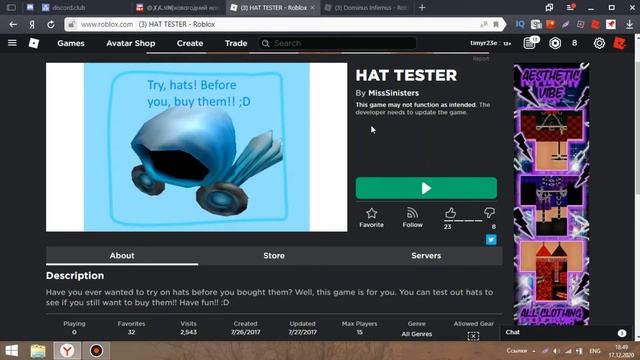Click the Report link above ad
Image resolution: width=640 pixels, height=360 pixels.
481,59
